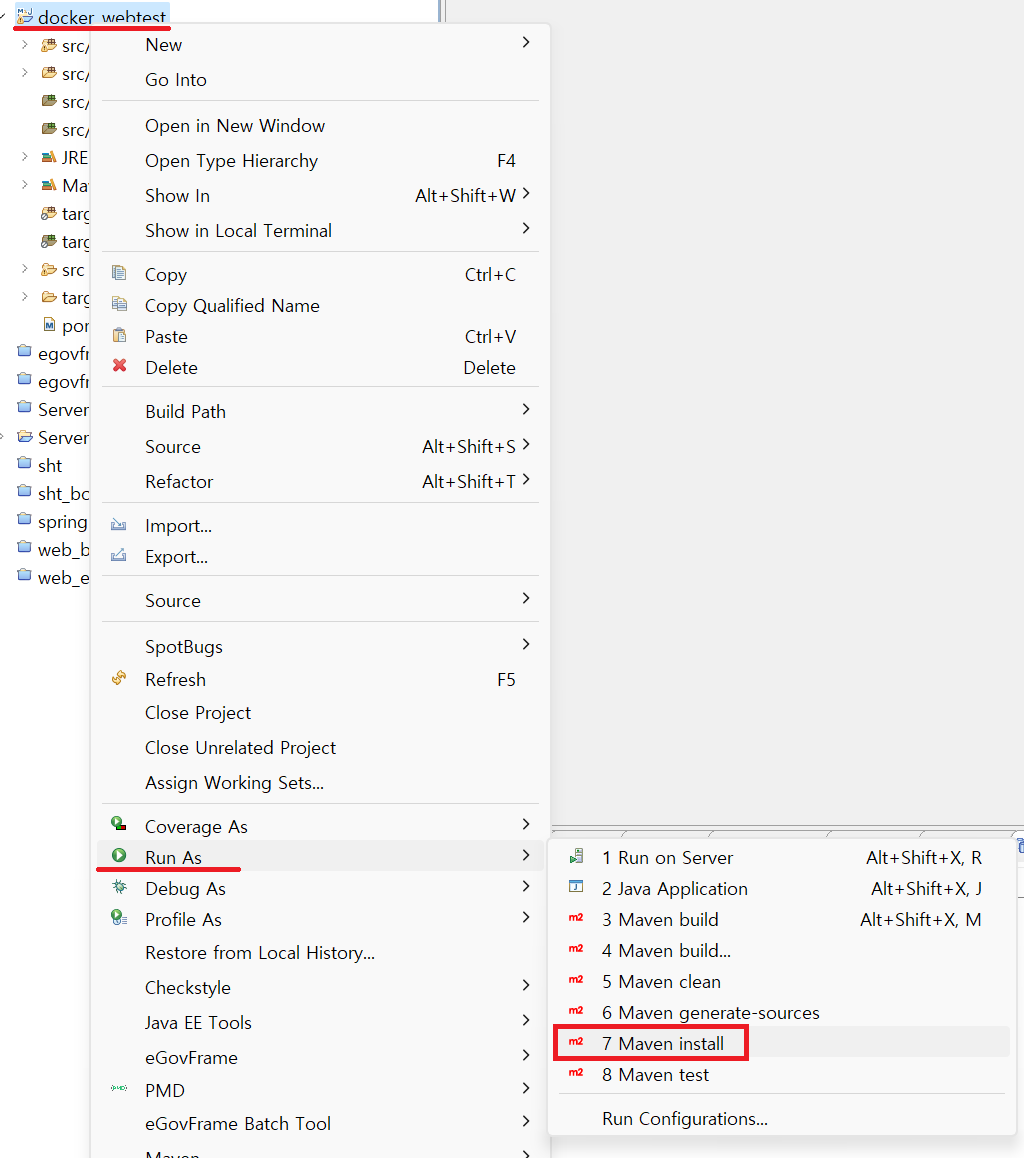1024x1158 pixels.
Task: Click the Refresh icon
Action: (120, 678)
